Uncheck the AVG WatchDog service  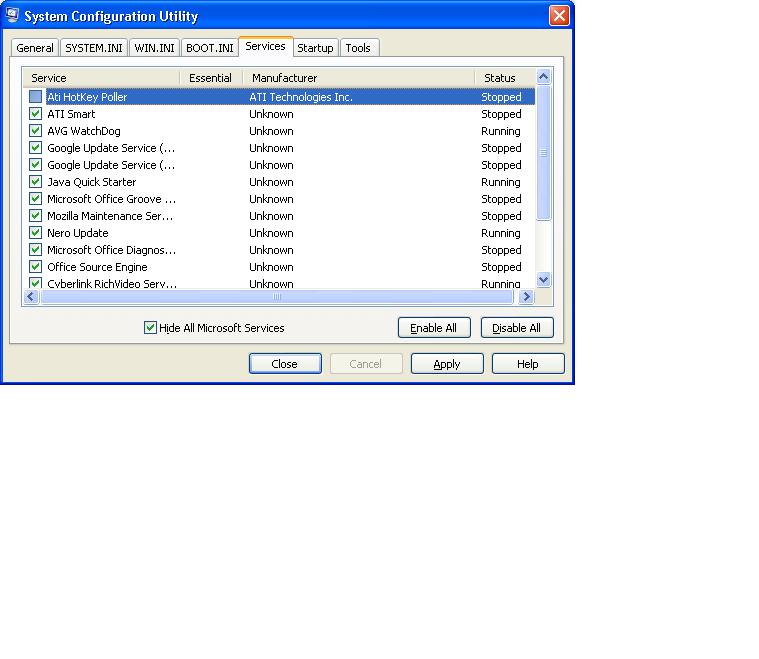tap(35, 131)
